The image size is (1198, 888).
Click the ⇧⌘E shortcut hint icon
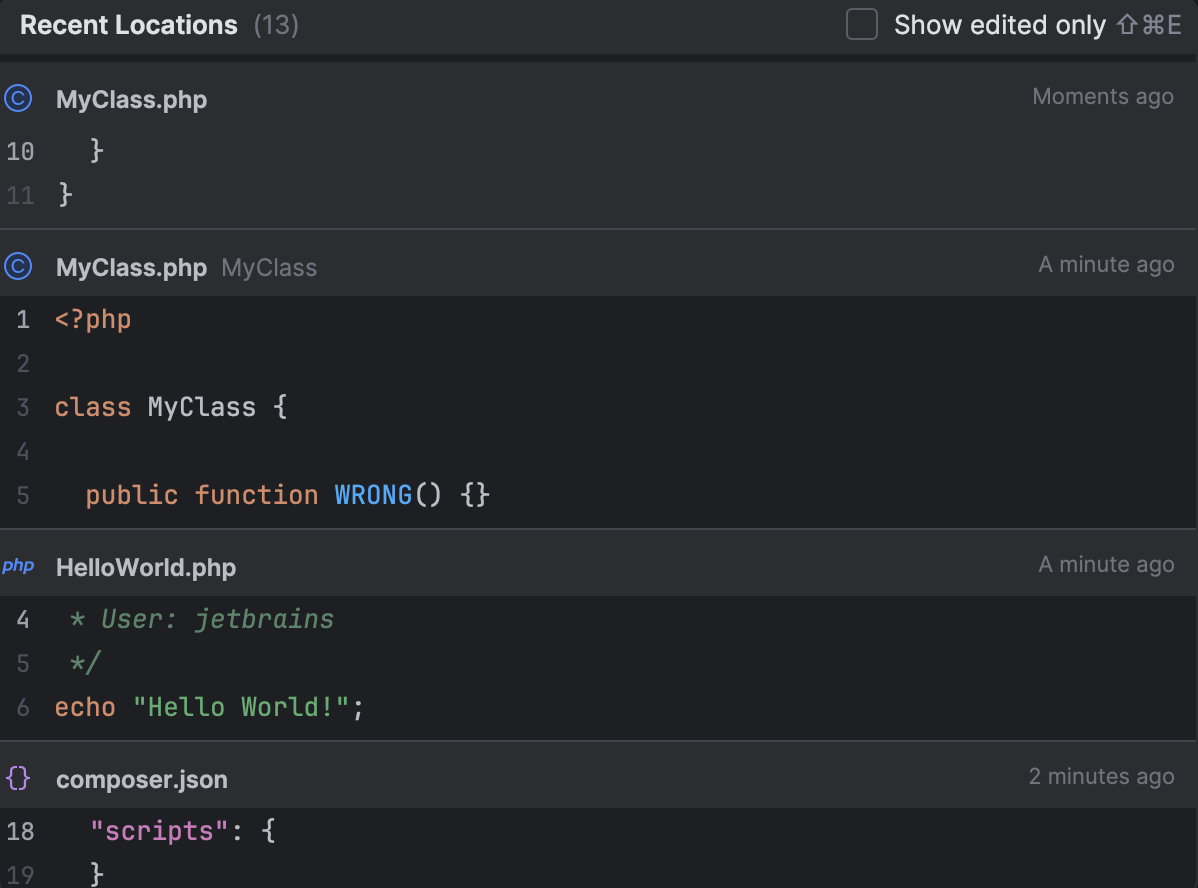click(x=1150, y=24)
